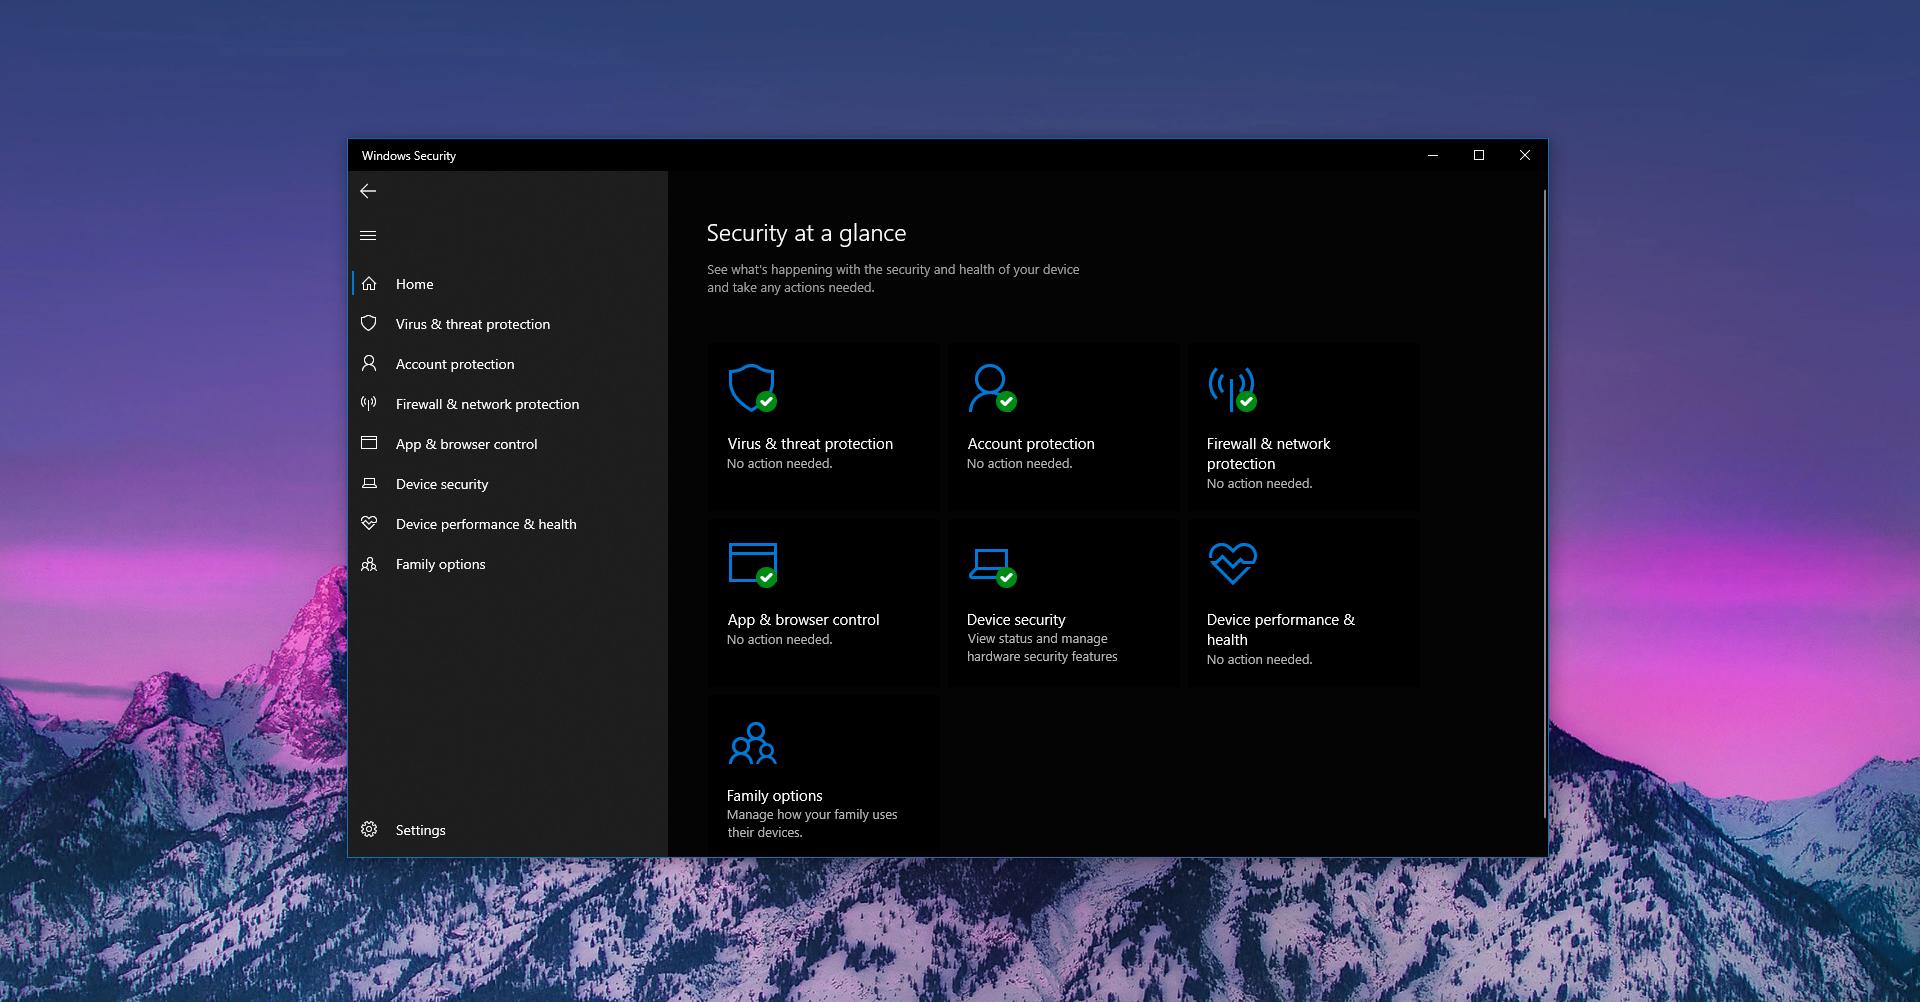This screenshot has height=1002, width=1920.
Task: Select Device security sidebar label
Action: pos(442,484)
